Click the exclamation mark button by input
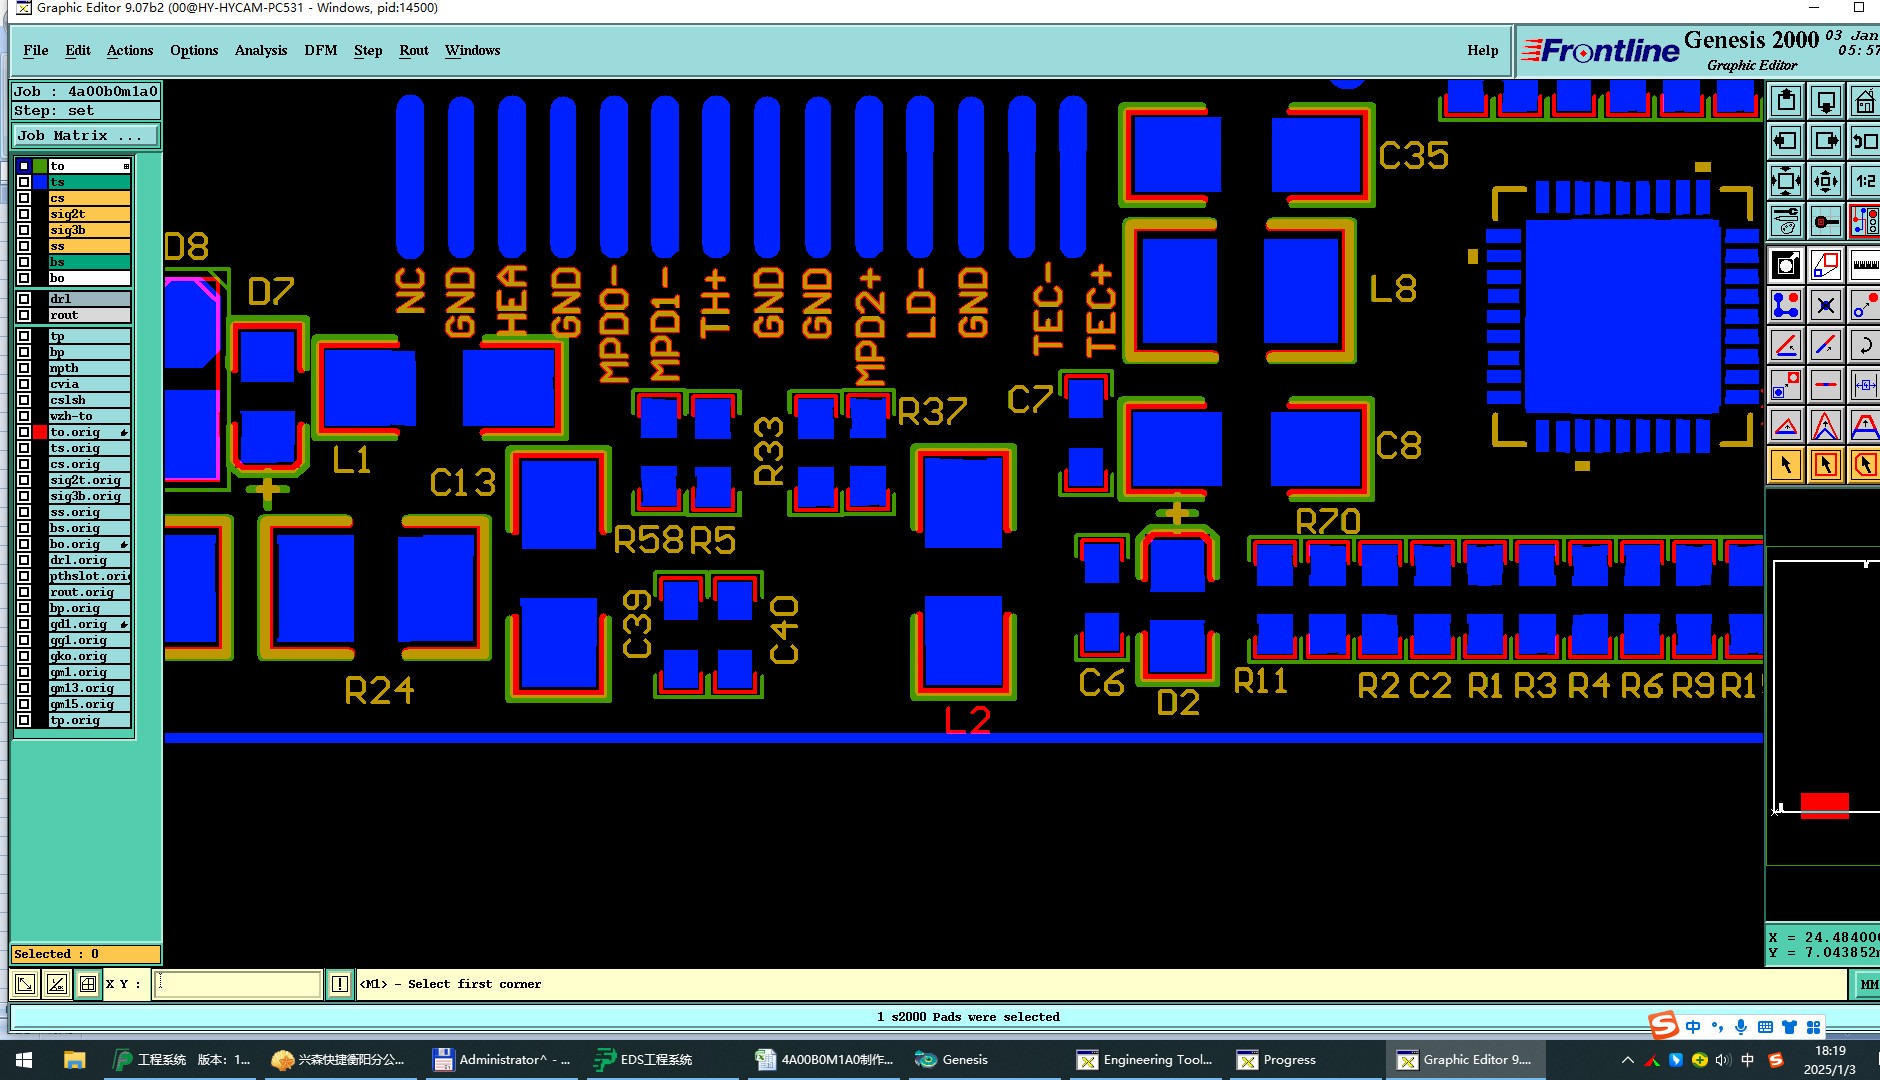 point(340,984)
